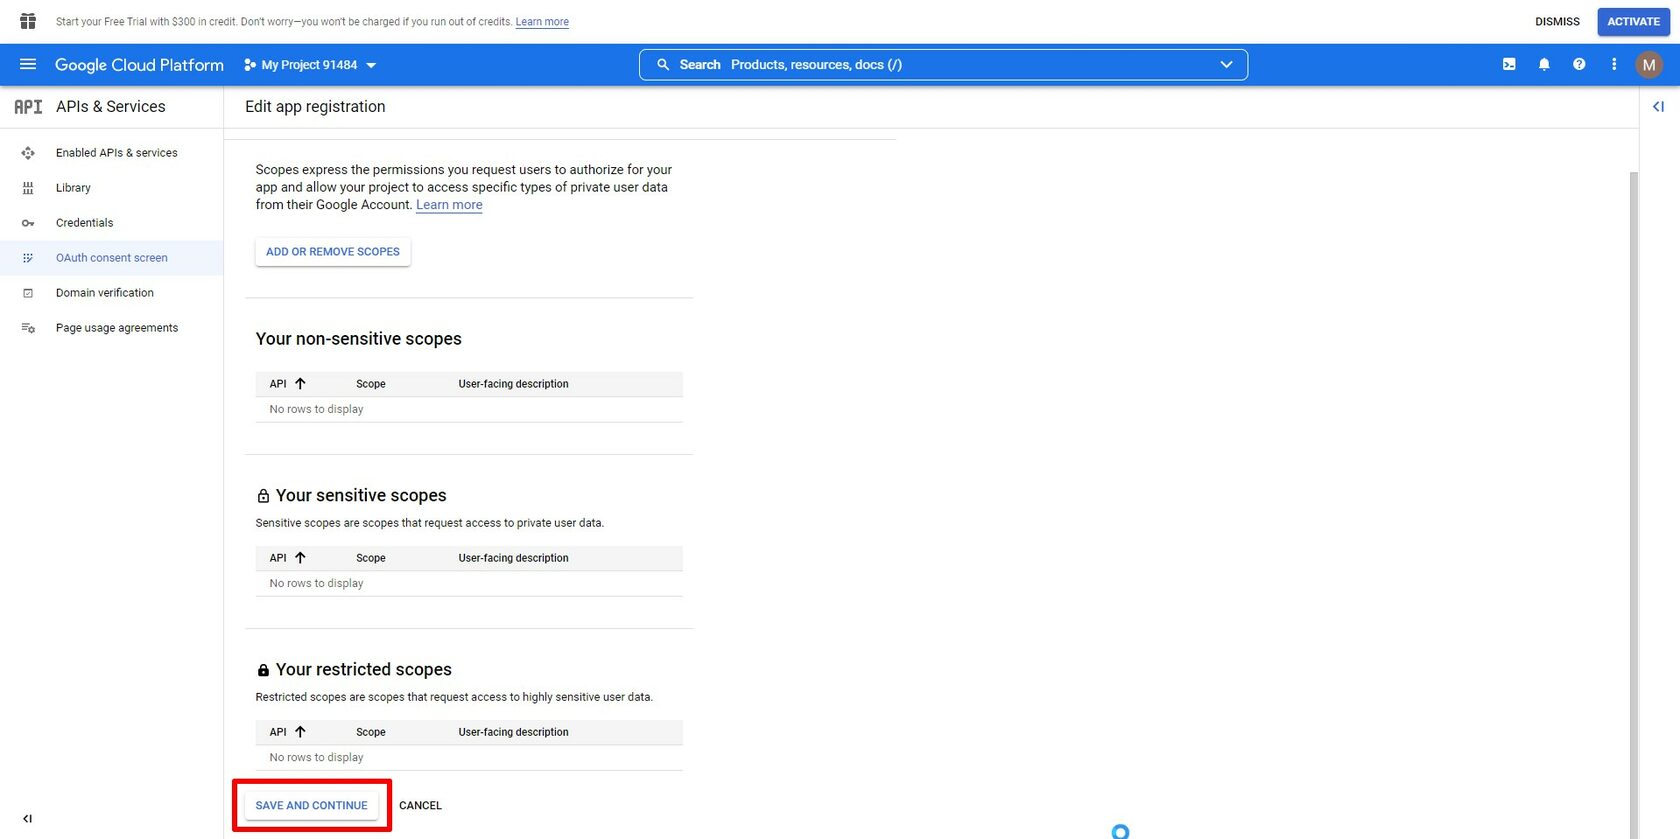This screenshot has height=839, width=1680.
Task: Collapse the left sidebar with the bottom arrow
Action: pyautogui.click(x=28, y=819)
